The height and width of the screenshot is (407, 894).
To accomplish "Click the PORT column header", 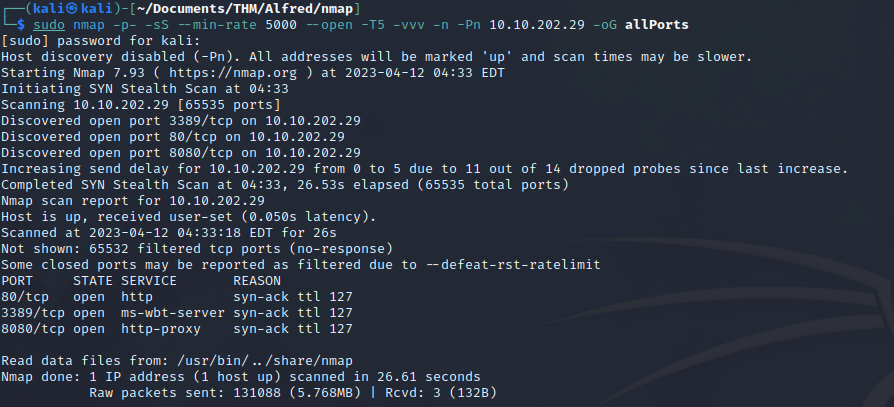I will [19, 280].
